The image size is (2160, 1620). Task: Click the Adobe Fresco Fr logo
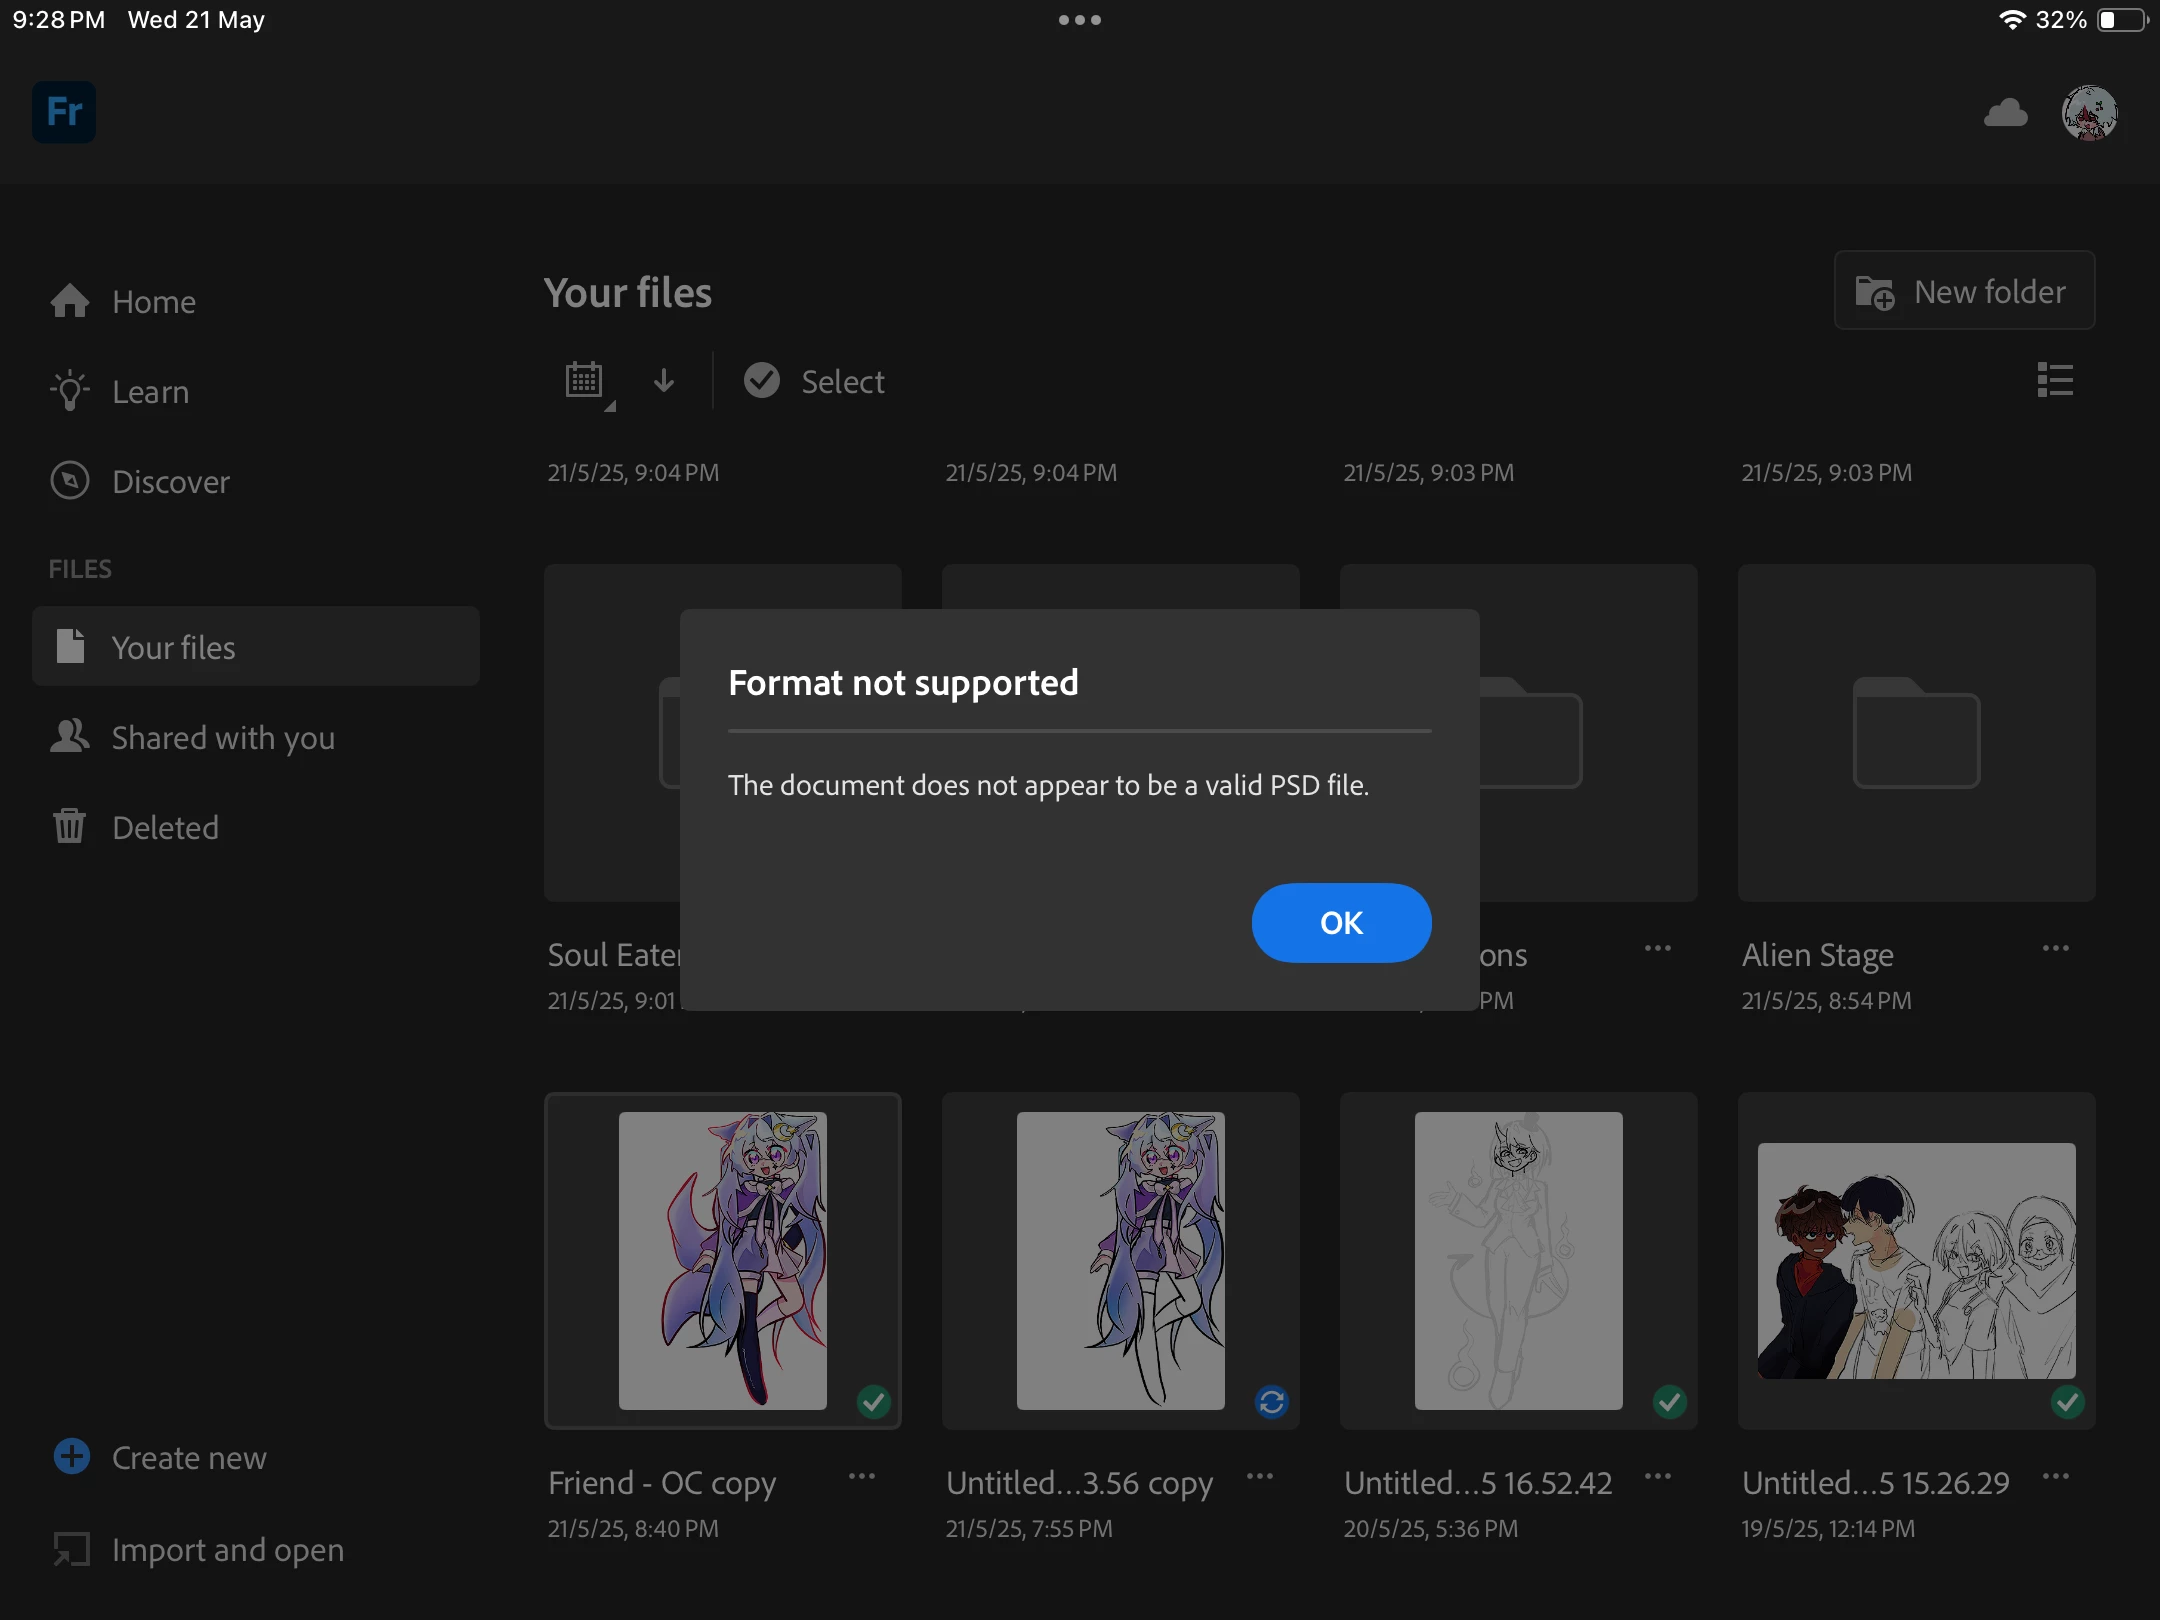point(64,112)
